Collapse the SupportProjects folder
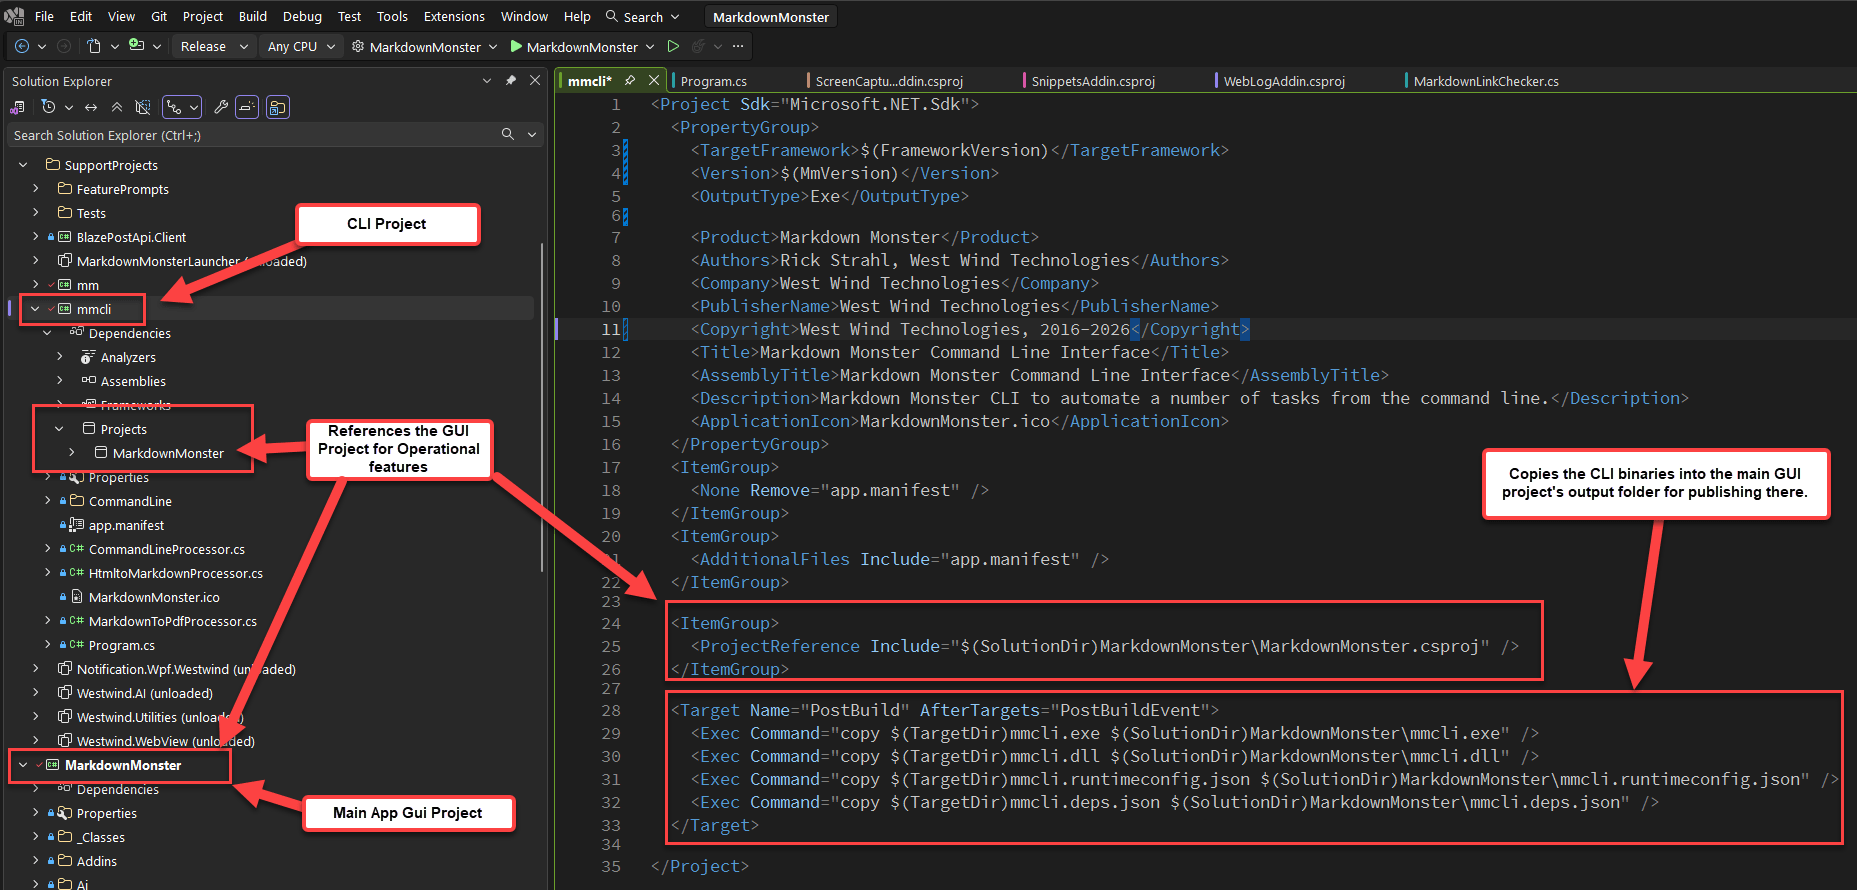Viewport: 1857px width, 890px height. point(23,165)
